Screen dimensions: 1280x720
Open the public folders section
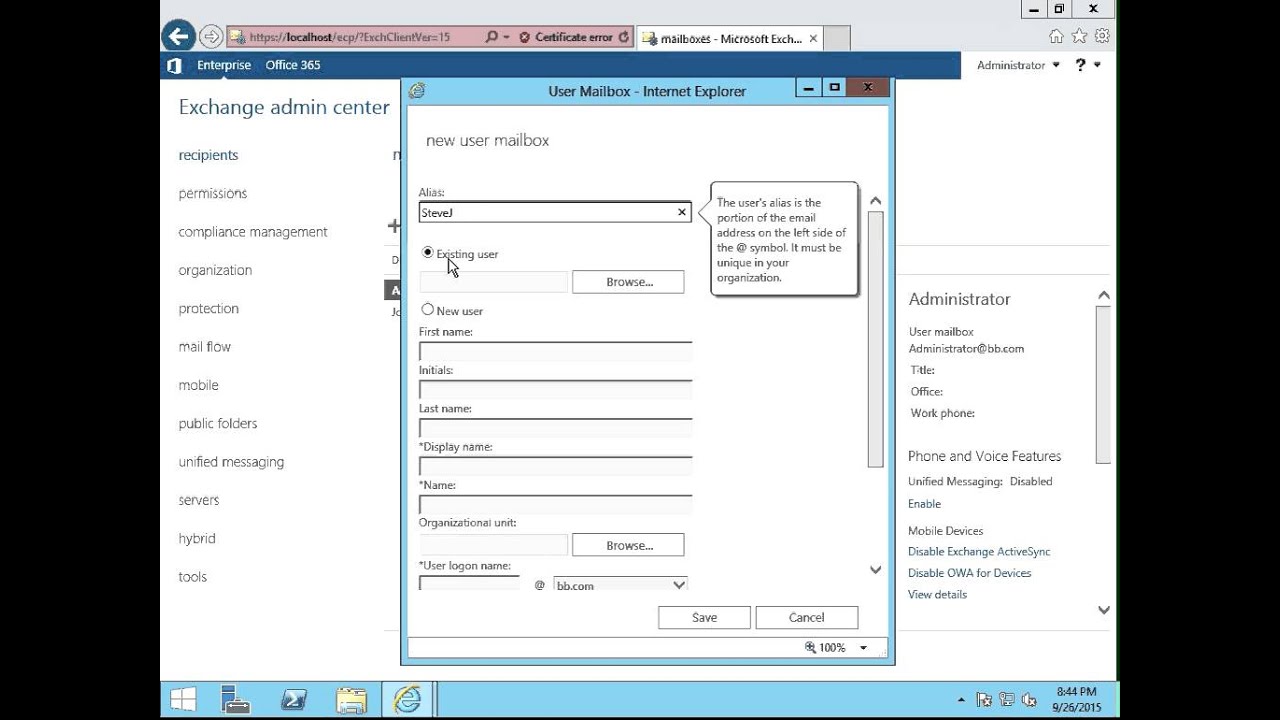tap(218, 424)
